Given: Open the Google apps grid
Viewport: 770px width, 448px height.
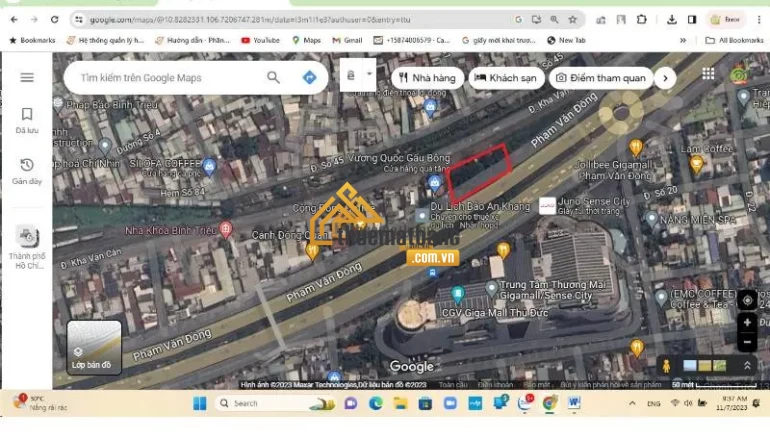Looking at the screenshot, I should (x=708, y=74).
